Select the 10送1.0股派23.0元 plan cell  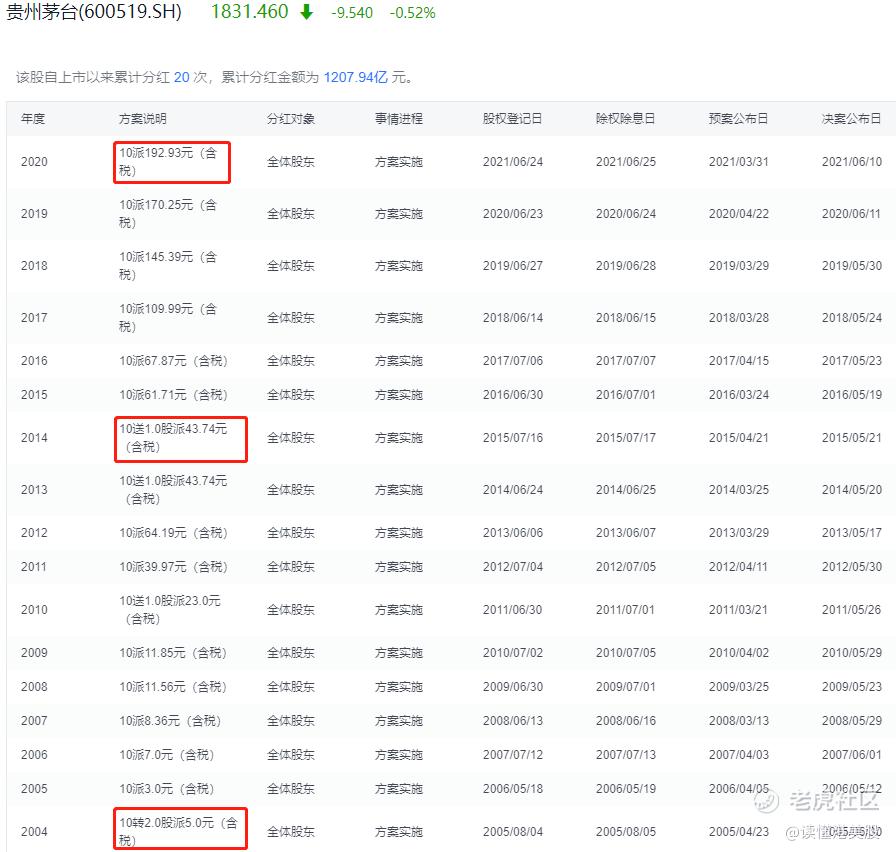coord(170,610)
